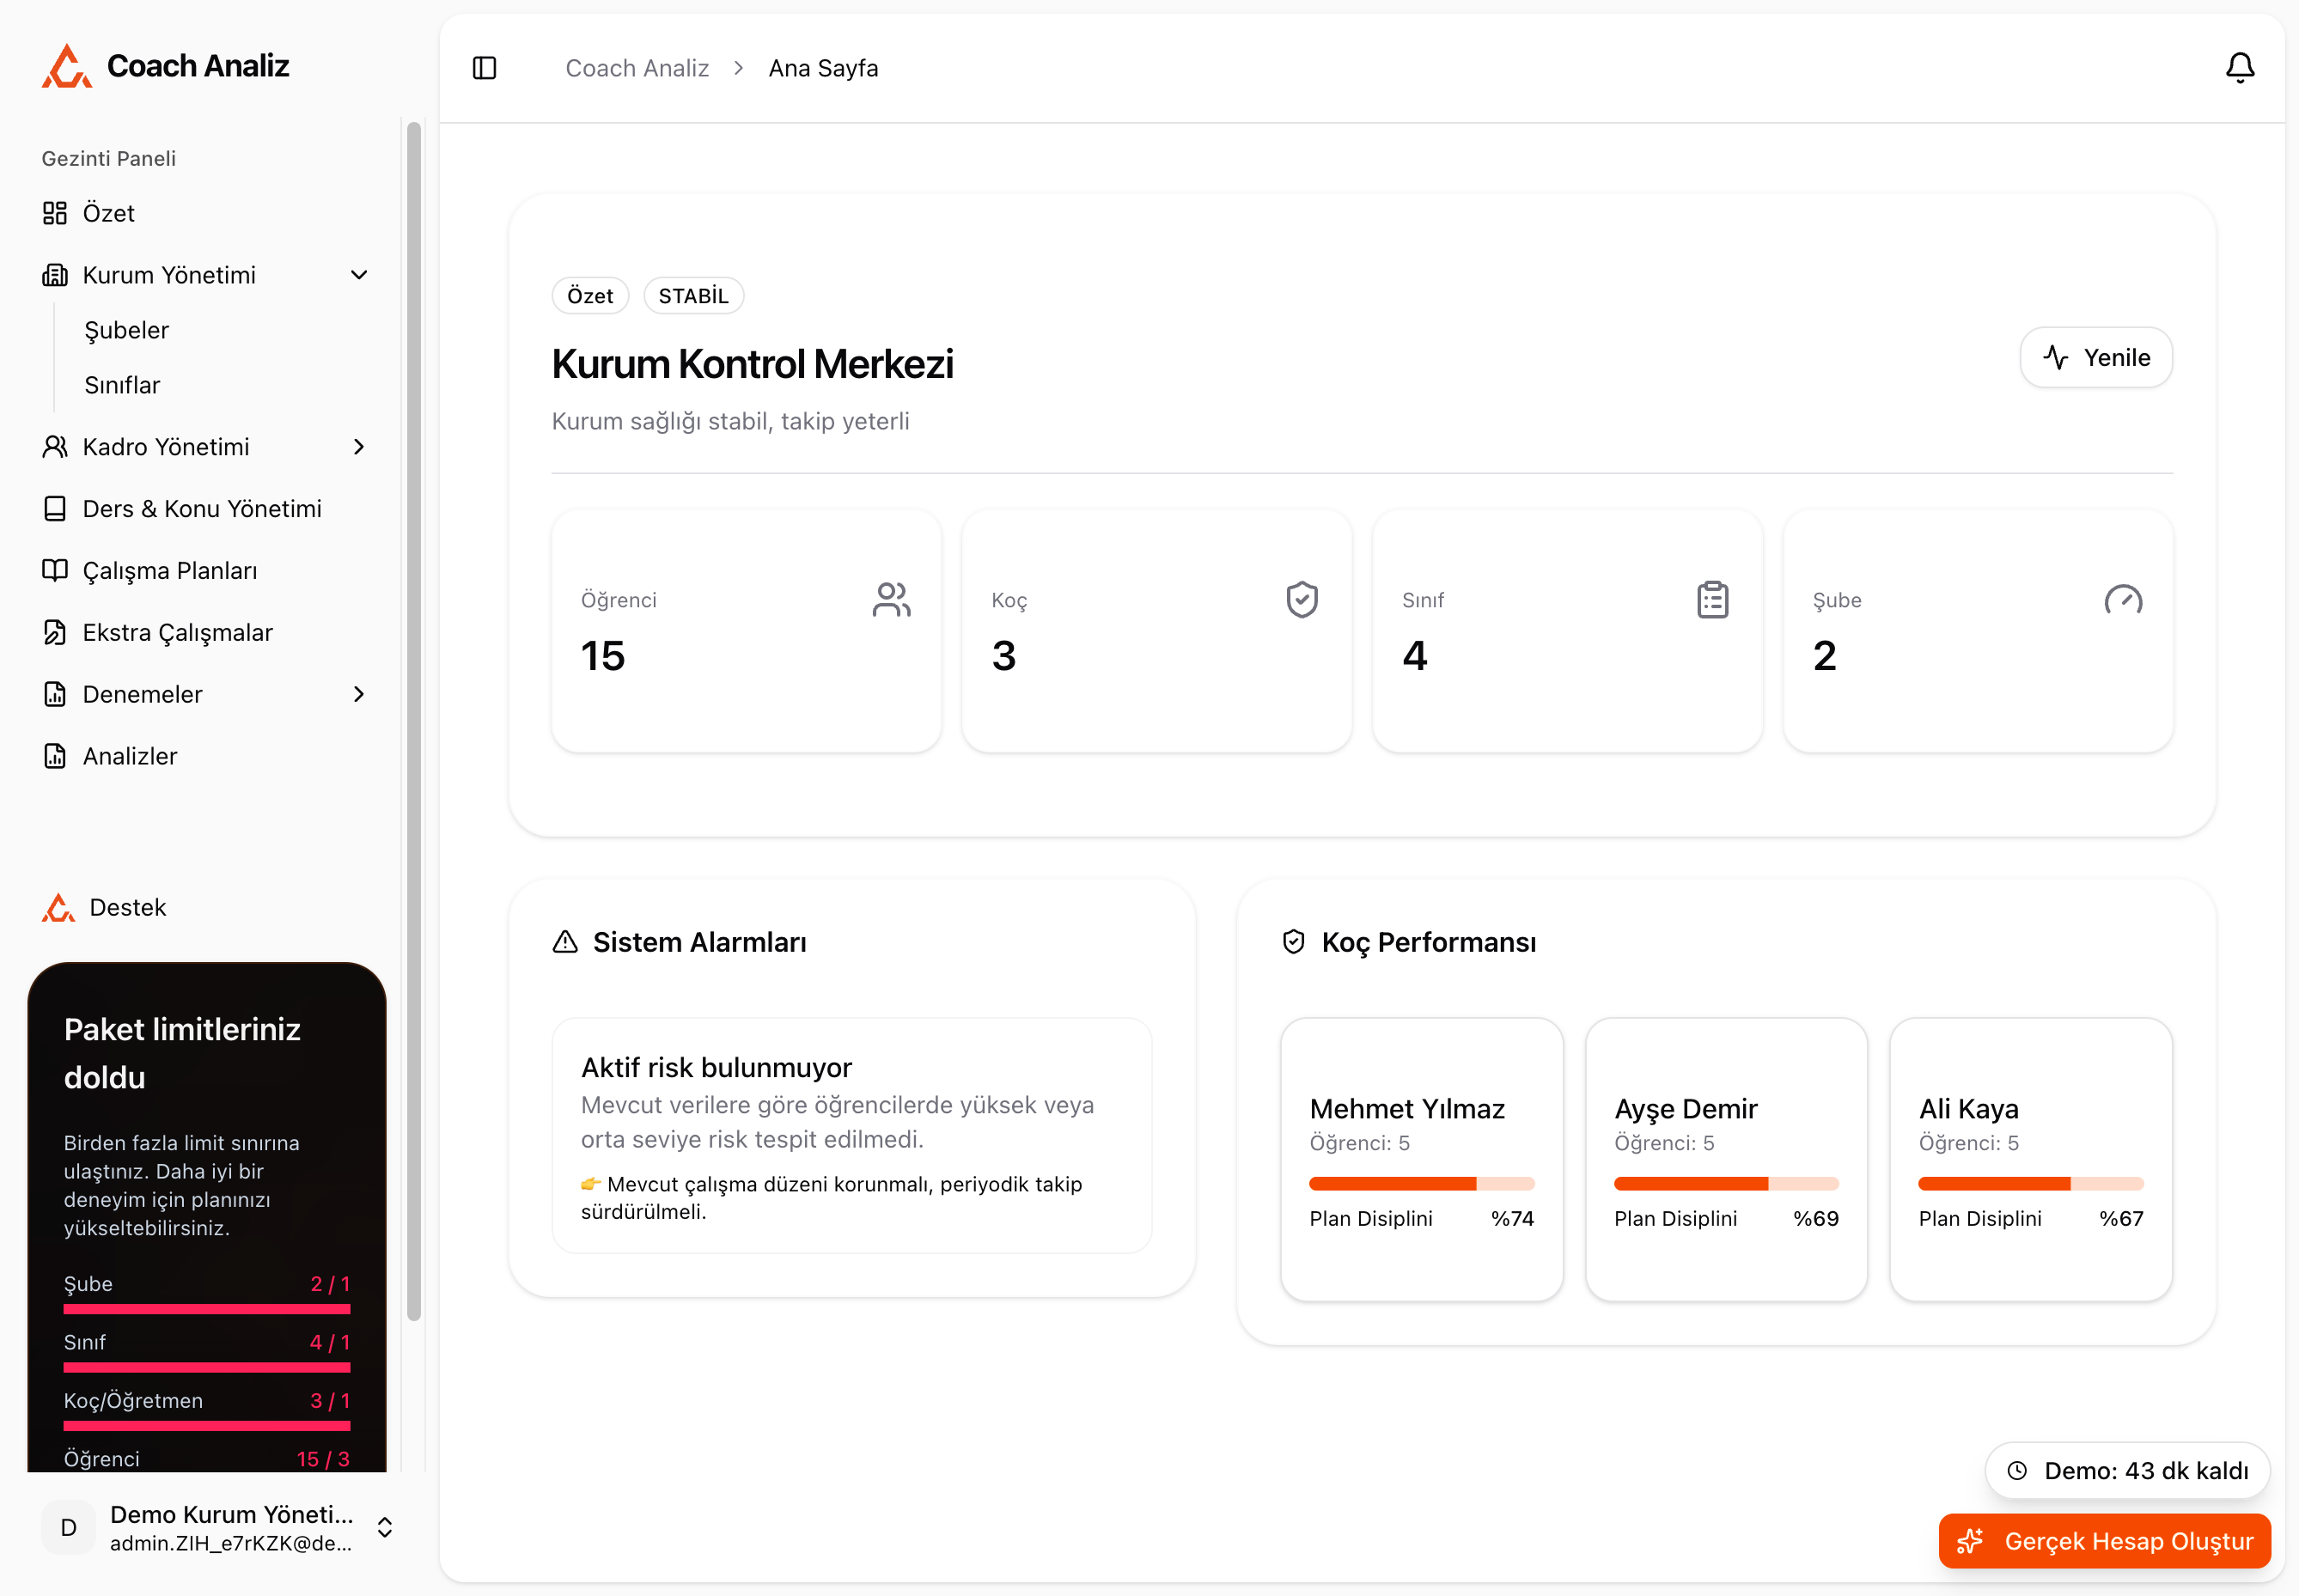
Task: Toggle the sidebar panel icon
Action: (485, 68)
